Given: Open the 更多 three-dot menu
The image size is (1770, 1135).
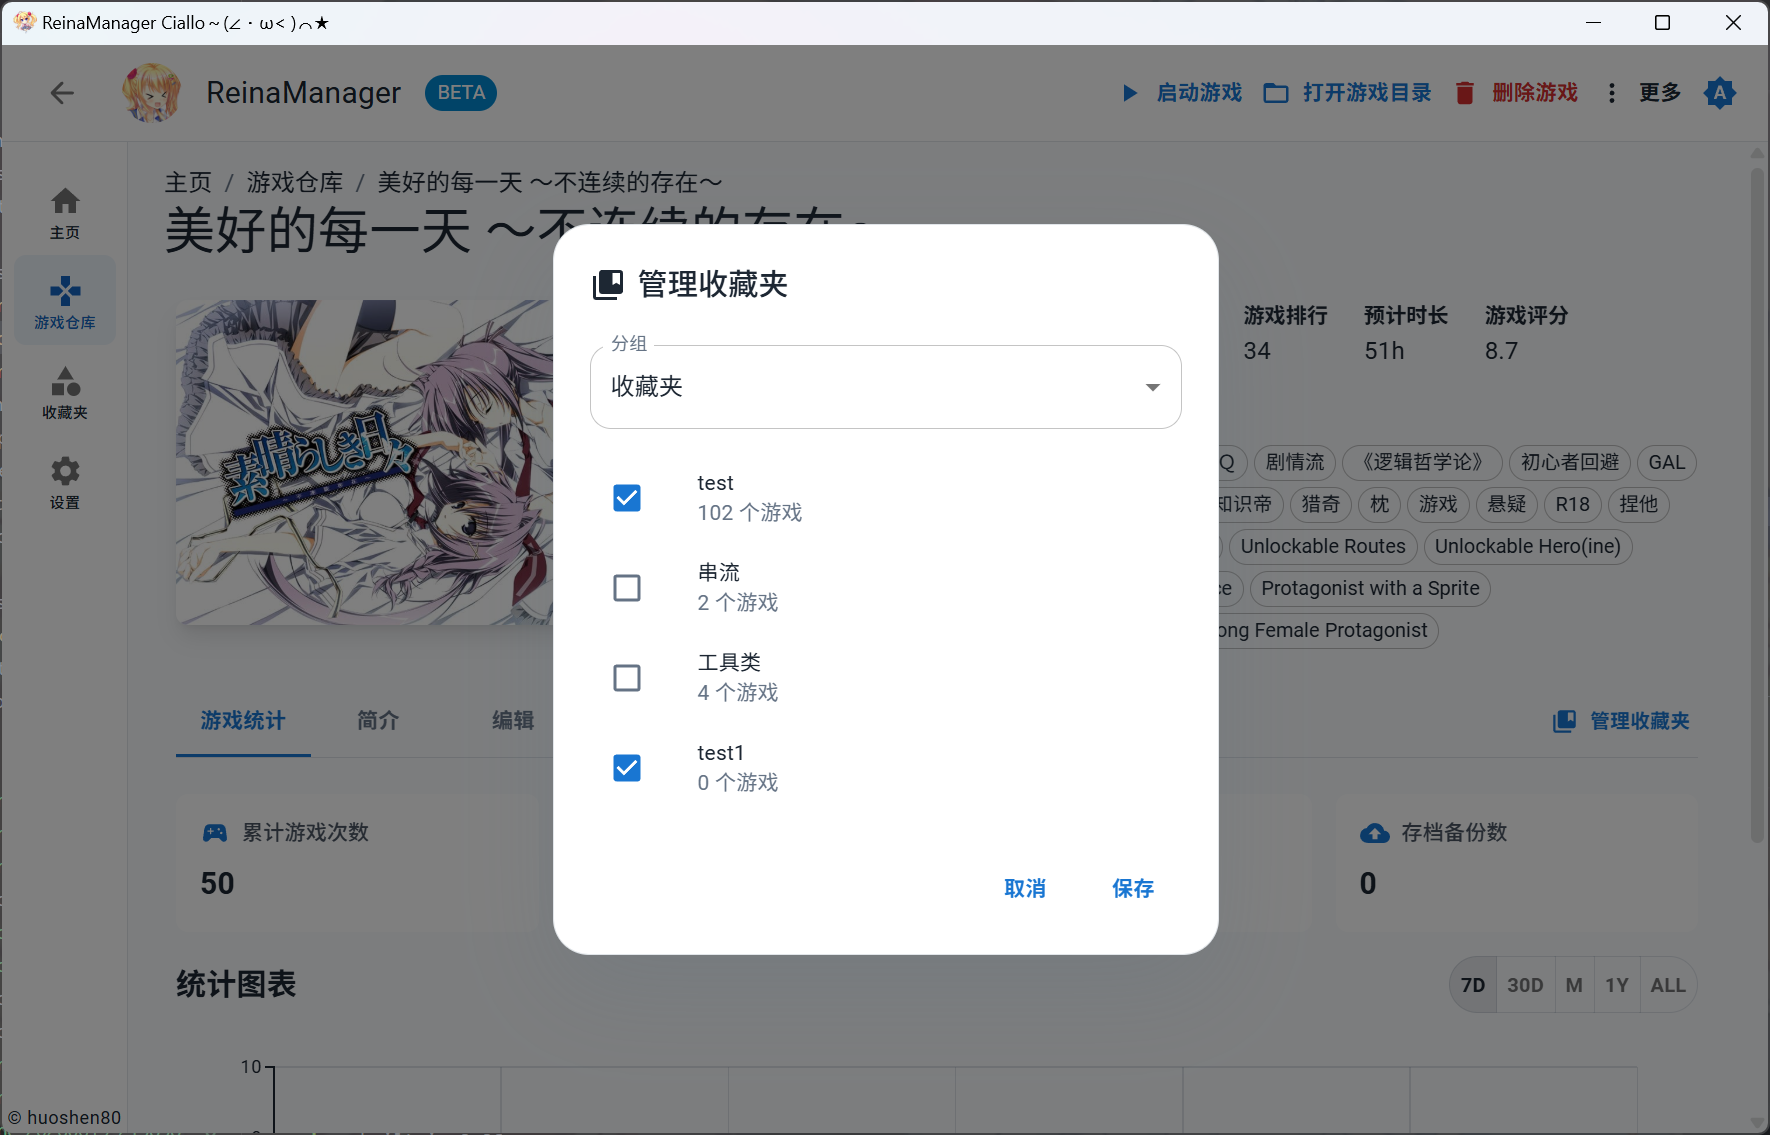Looking at the screenshot, I should (x=1646, y=93).
